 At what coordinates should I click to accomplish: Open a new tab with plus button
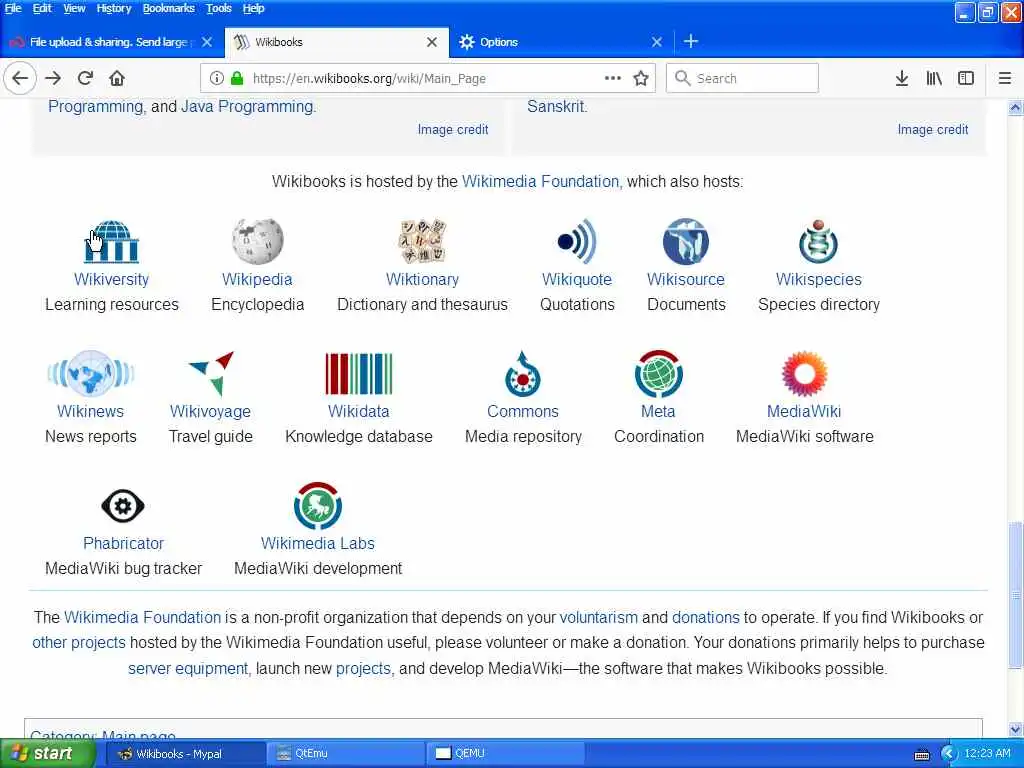tap(690, 42)
